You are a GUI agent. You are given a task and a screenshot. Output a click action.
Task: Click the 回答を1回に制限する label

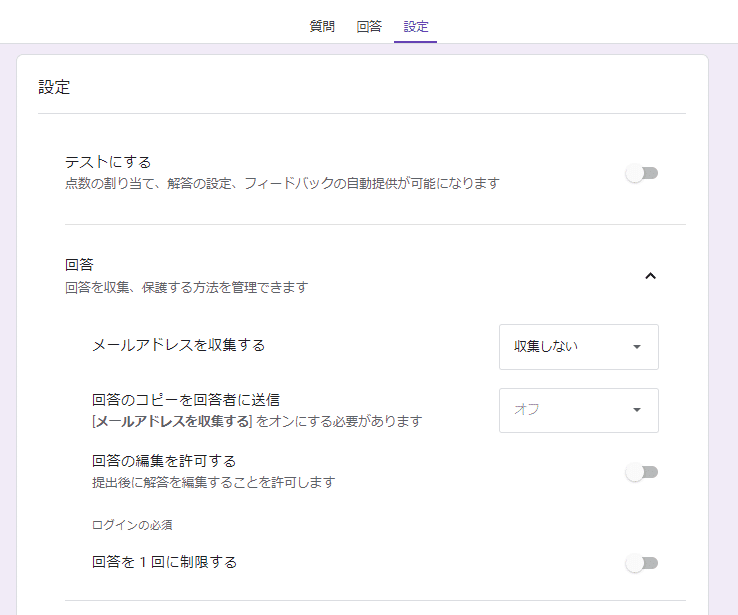tap(164, 562)
